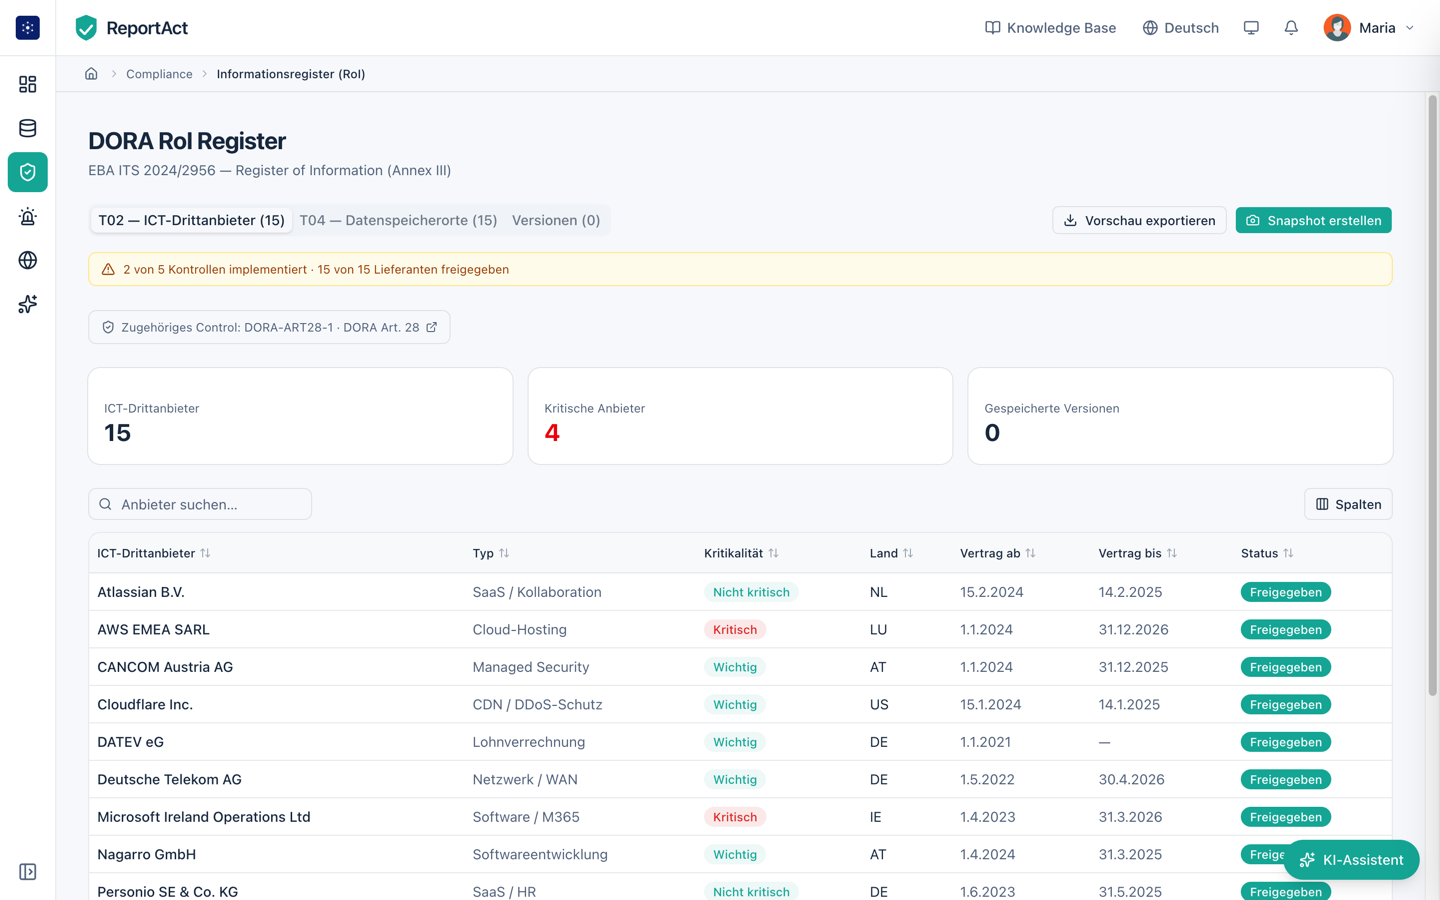Expand the sidebar with the panel toggle icon
Screen dimensions: 1440x900
click(x=28, y=872)
